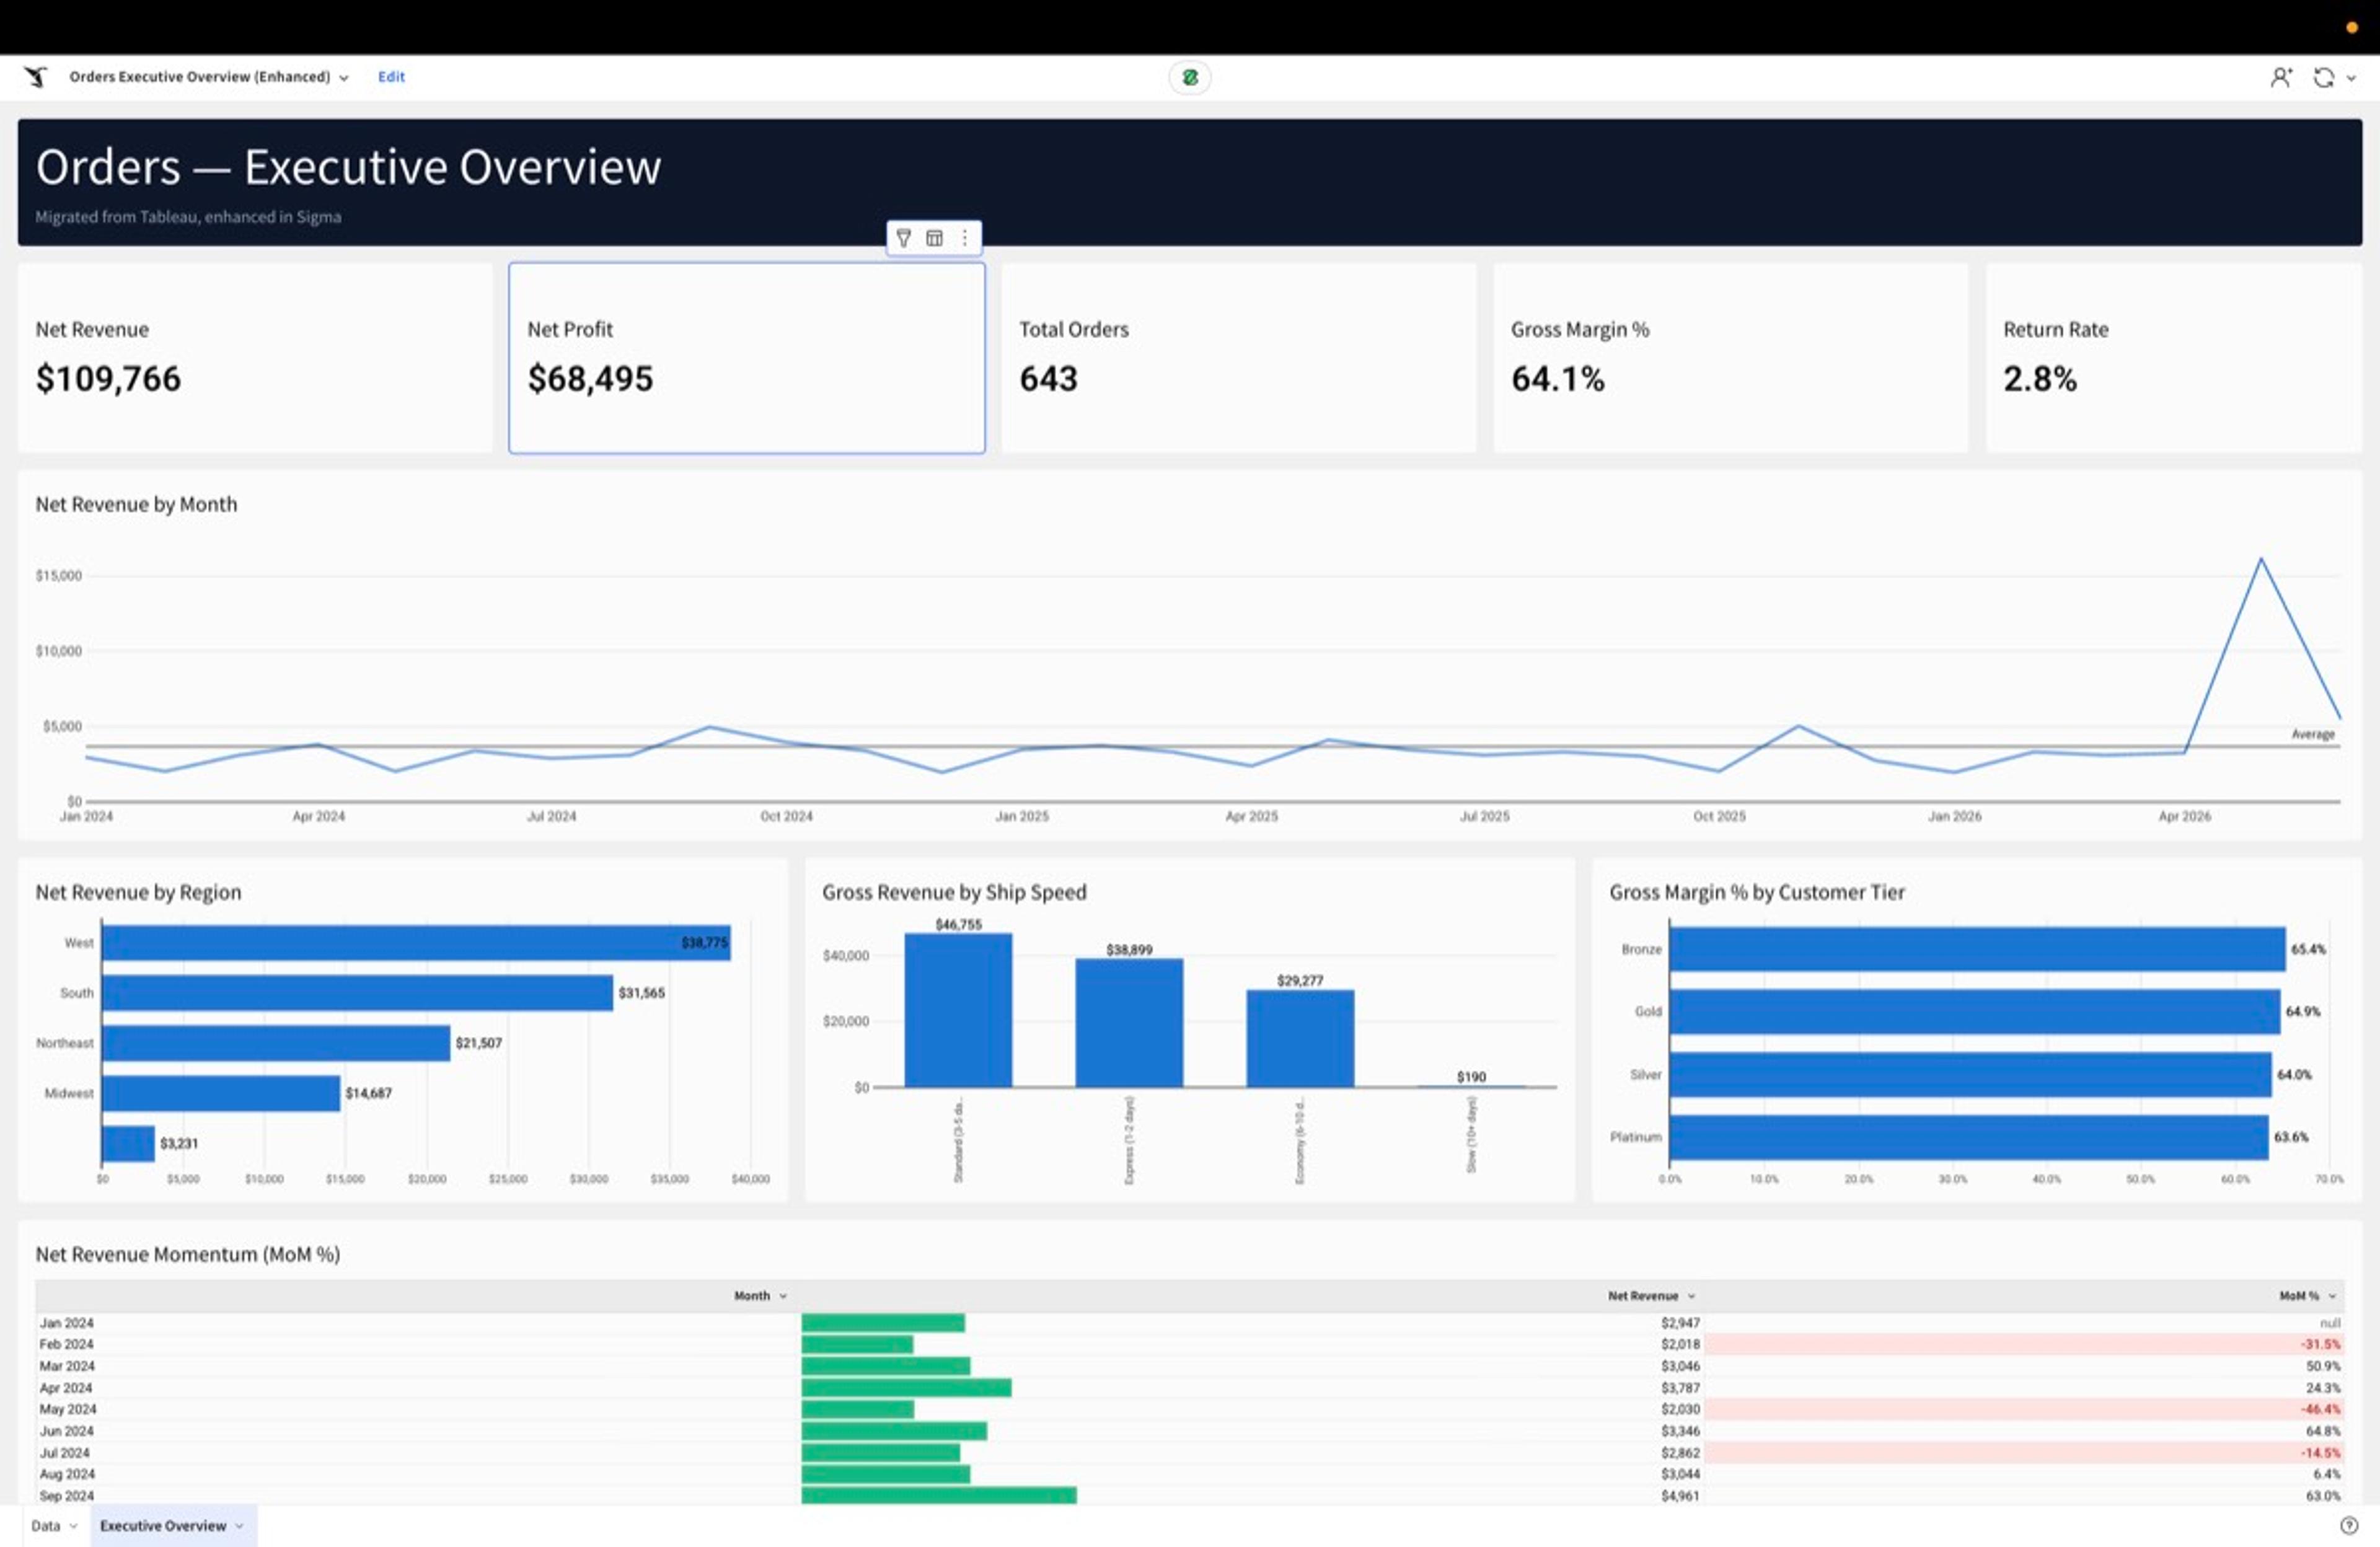This screenshot has width=2380, height=1547.
Task: Switch to the Data tab
Action: coord(46,1526)
